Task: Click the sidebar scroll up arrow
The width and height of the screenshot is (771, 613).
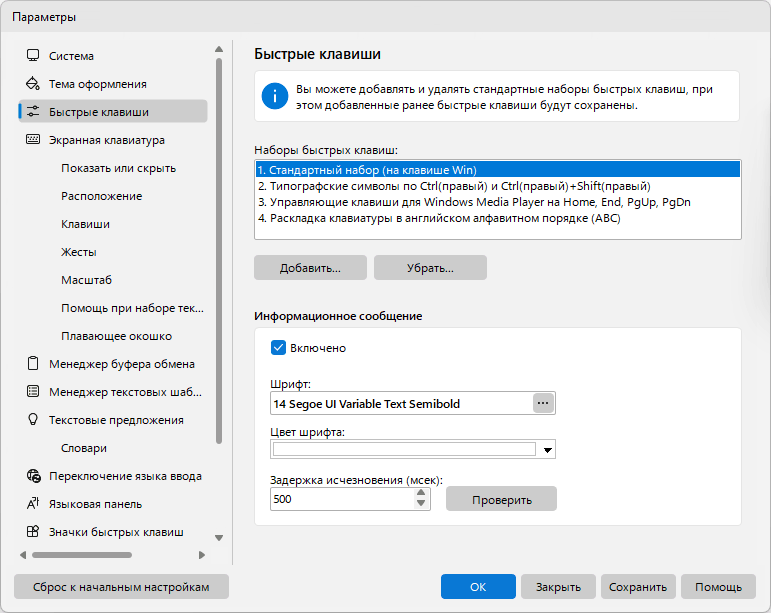Action: pyautogui.click(x=219, y=49)
